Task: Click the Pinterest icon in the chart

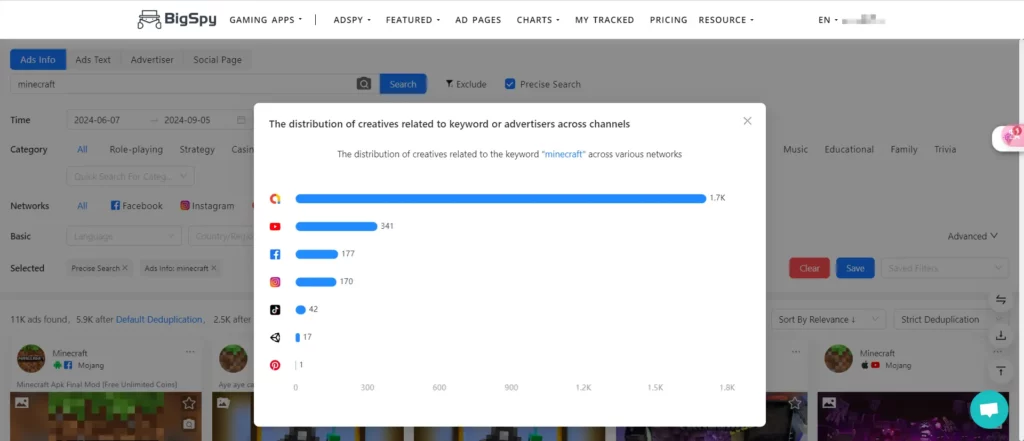Action: (x=275, y=365)
